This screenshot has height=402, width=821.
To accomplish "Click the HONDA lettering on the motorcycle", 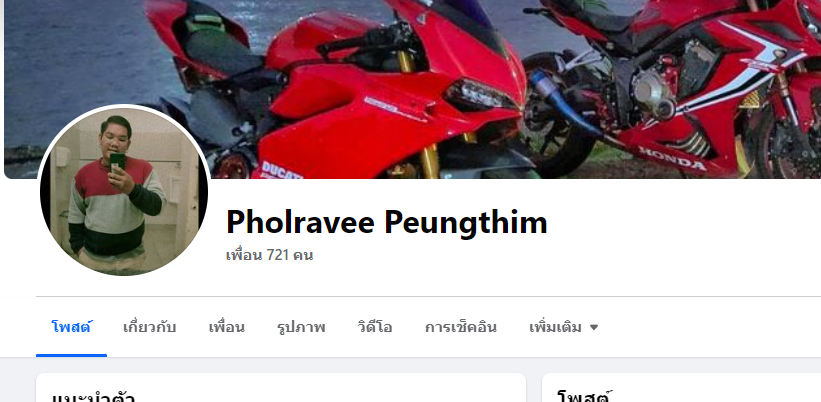I will coord(672,158).
